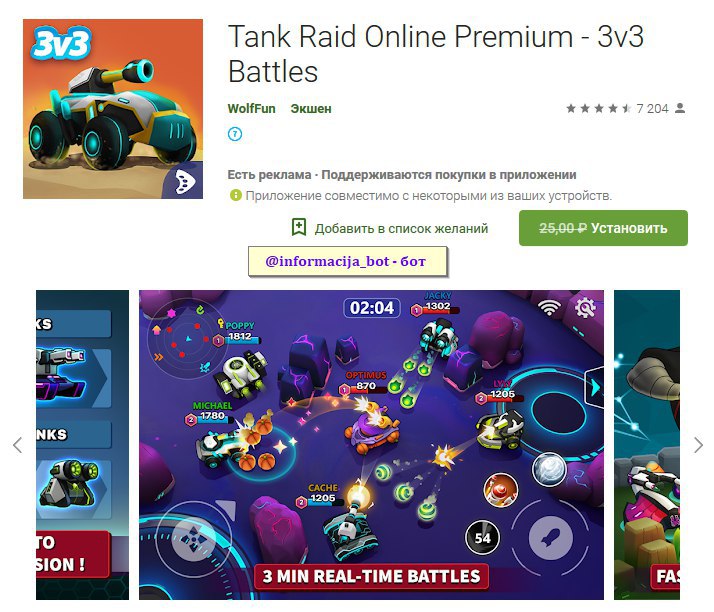Click the ammo counter showing 54

tap(482, 538)
